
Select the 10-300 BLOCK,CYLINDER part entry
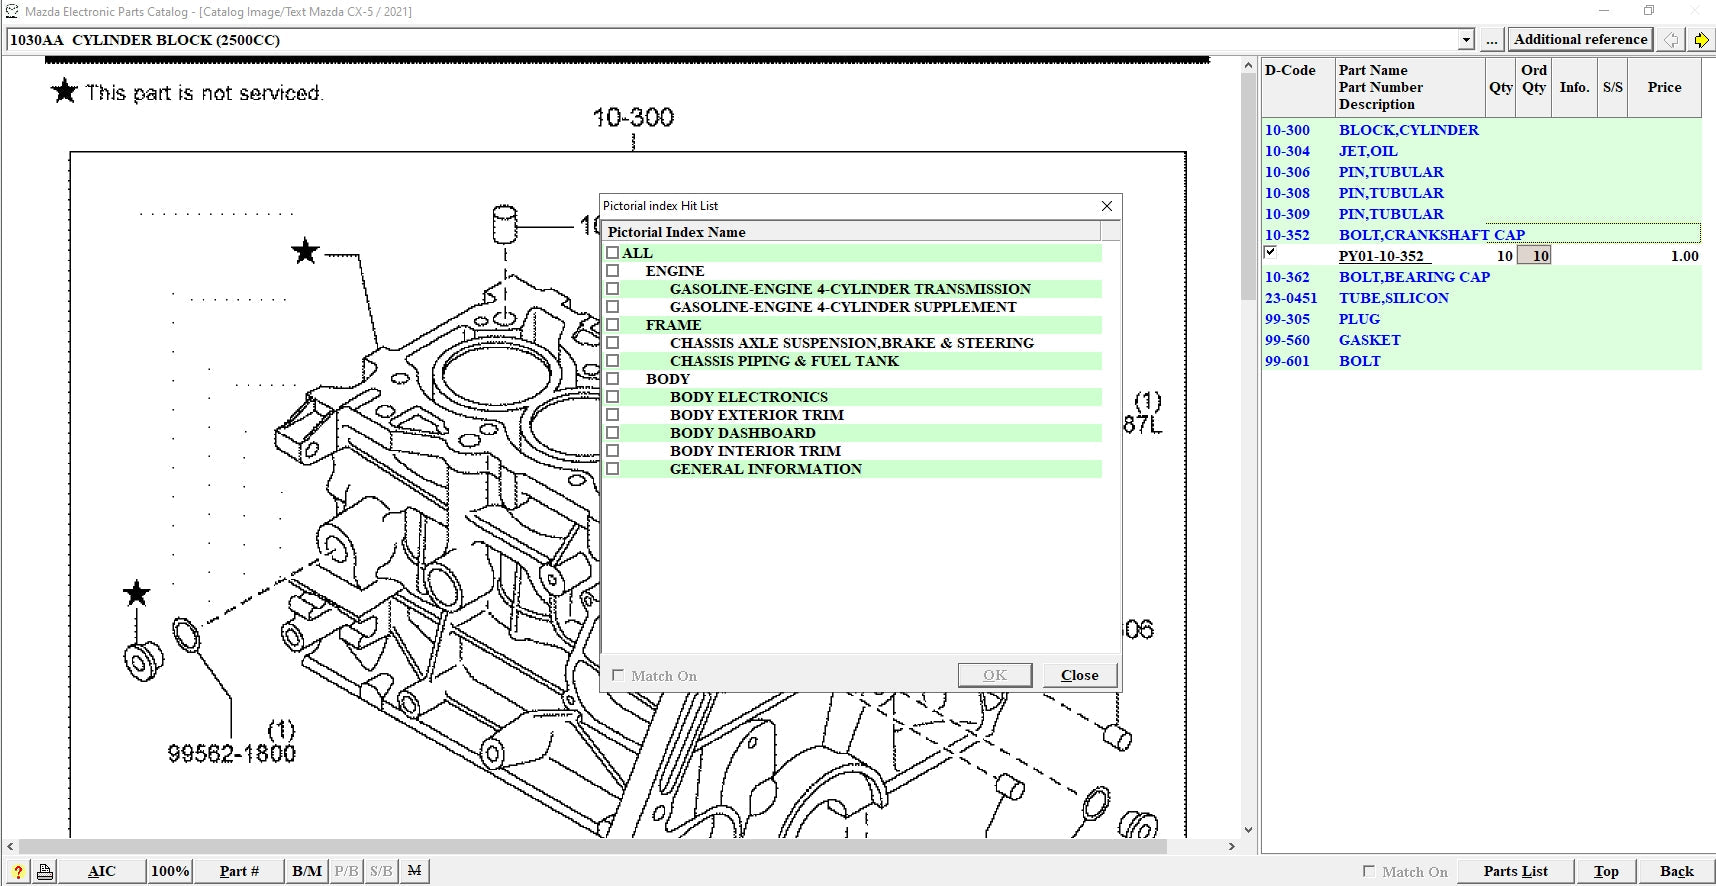coord(1408,130)
